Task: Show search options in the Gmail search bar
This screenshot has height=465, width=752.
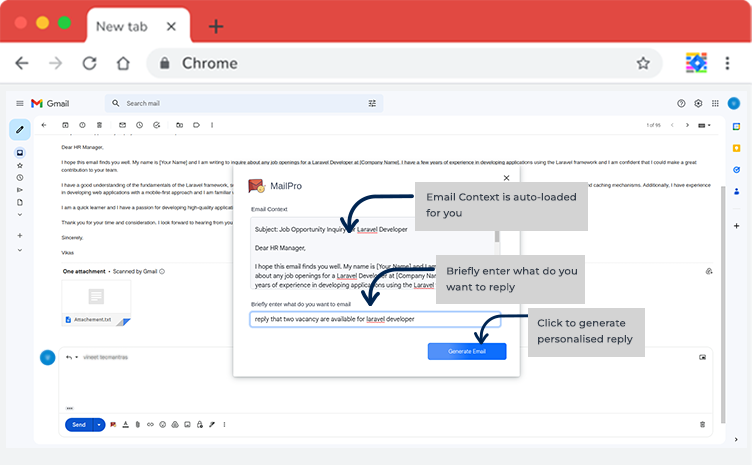Action: pos(373,103)
